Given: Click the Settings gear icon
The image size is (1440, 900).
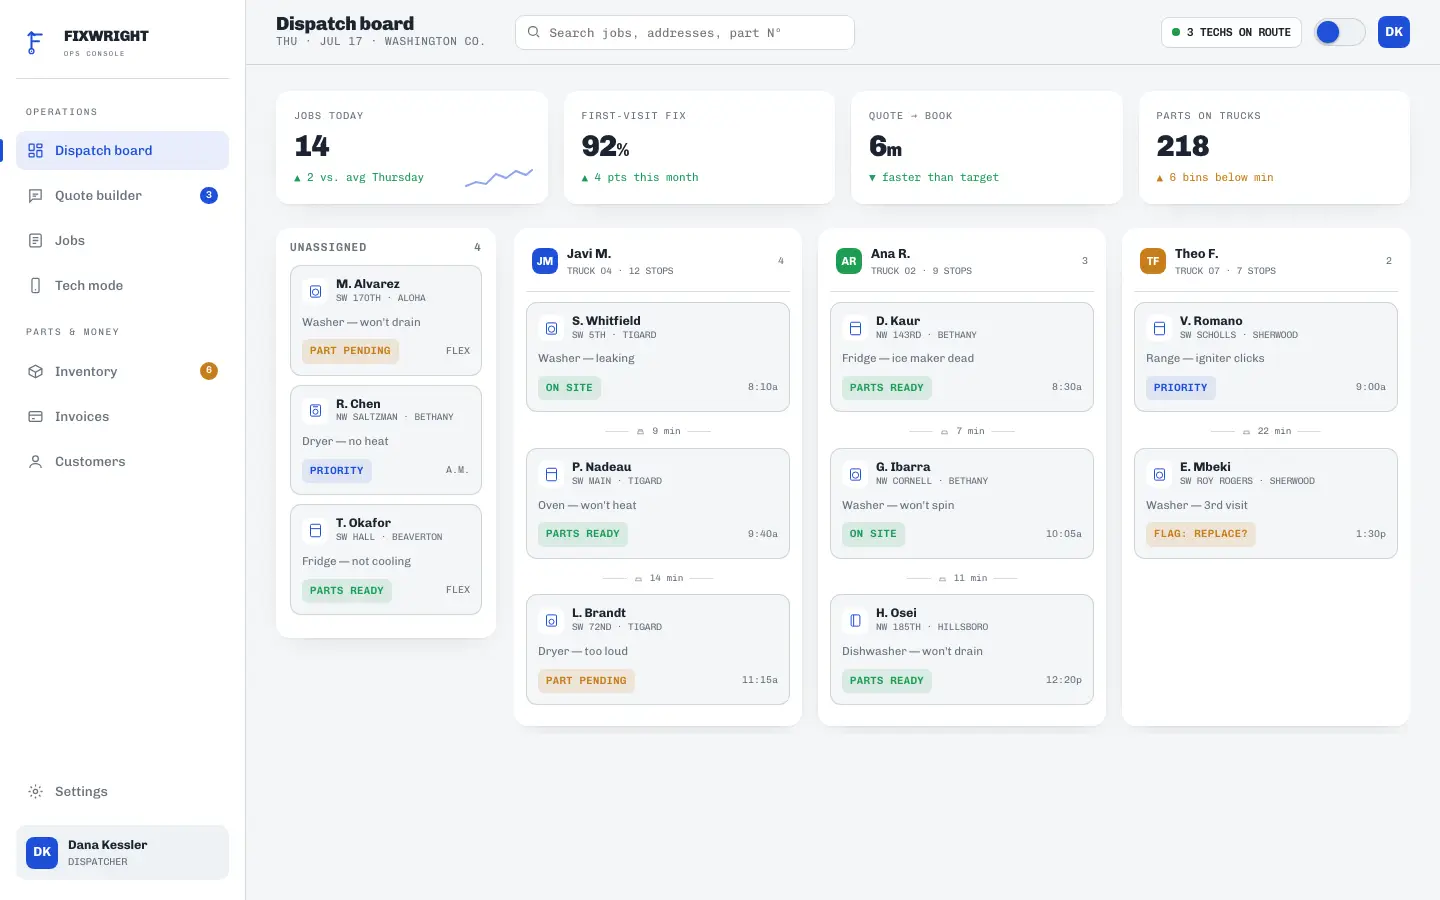Looking at the screenshot, I should pos(35,792).
